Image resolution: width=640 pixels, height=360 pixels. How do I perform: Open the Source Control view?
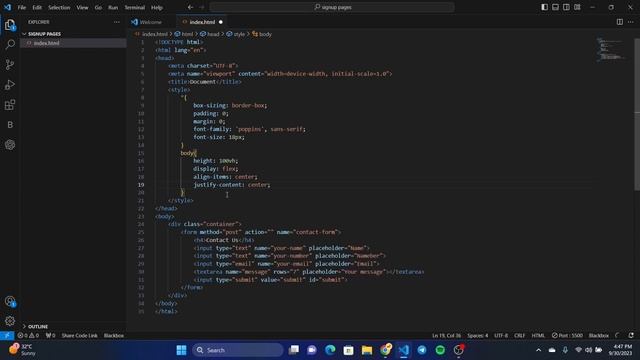[x=10, y=64]
